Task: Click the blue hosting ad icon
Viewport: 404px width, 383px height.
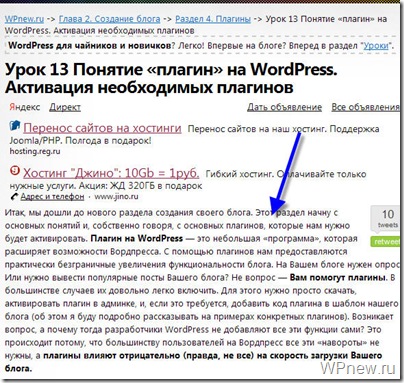Action: pyautogui.click(x=15, y=126)
